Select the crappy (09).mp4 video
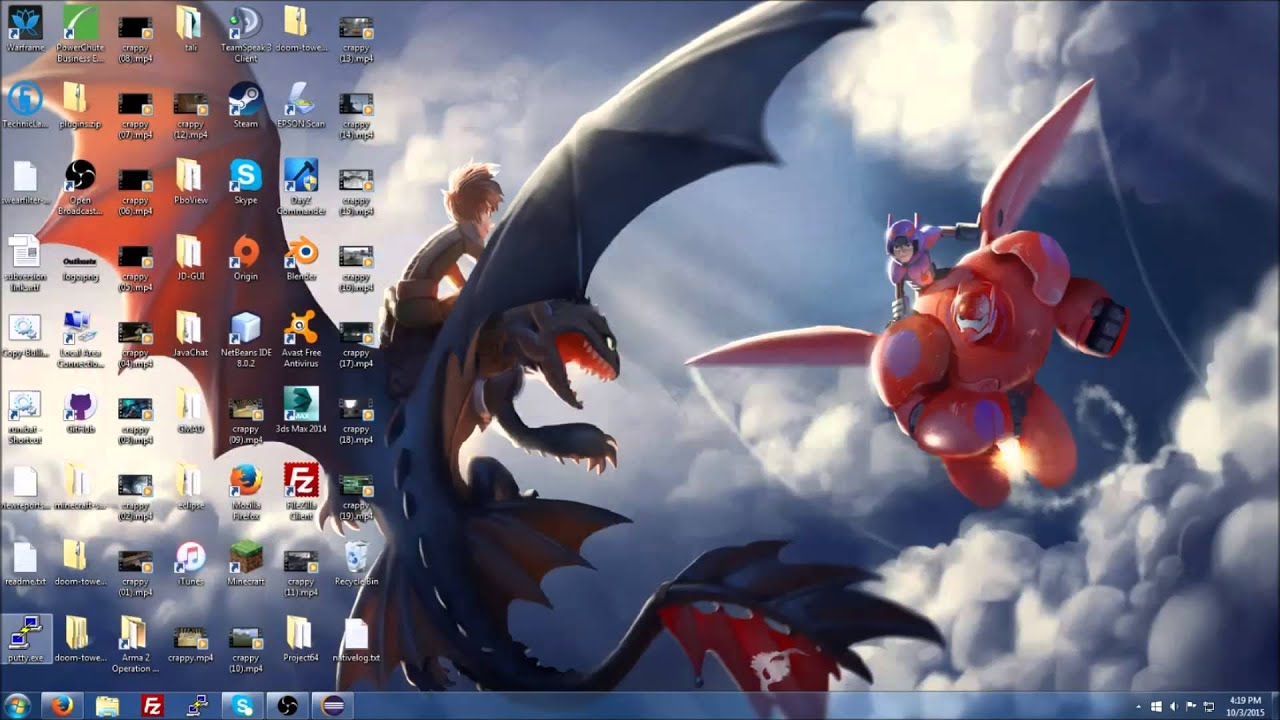The width and height of the screenshot is (1280, 720). pyautogui.click(x=245, y=422)
